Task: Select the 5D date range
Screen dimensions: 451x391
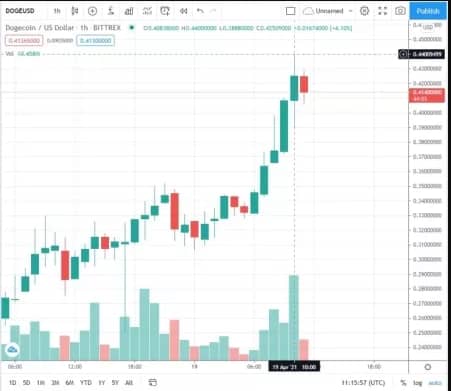Action: click(26, 383)
